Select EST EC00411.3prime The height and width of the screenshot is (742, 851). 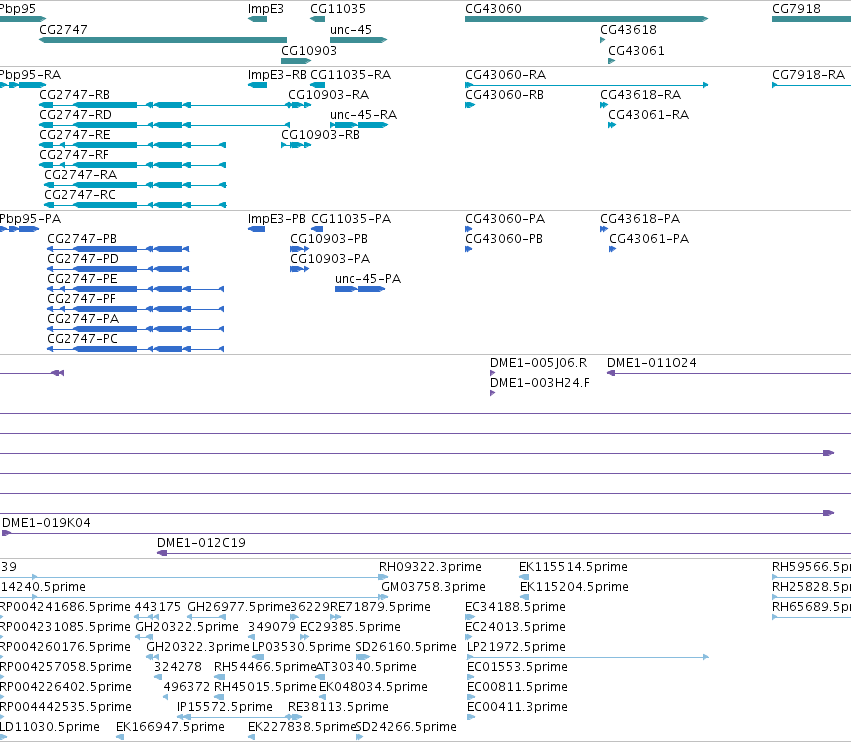pyautogui.click(x=517, y=707)
